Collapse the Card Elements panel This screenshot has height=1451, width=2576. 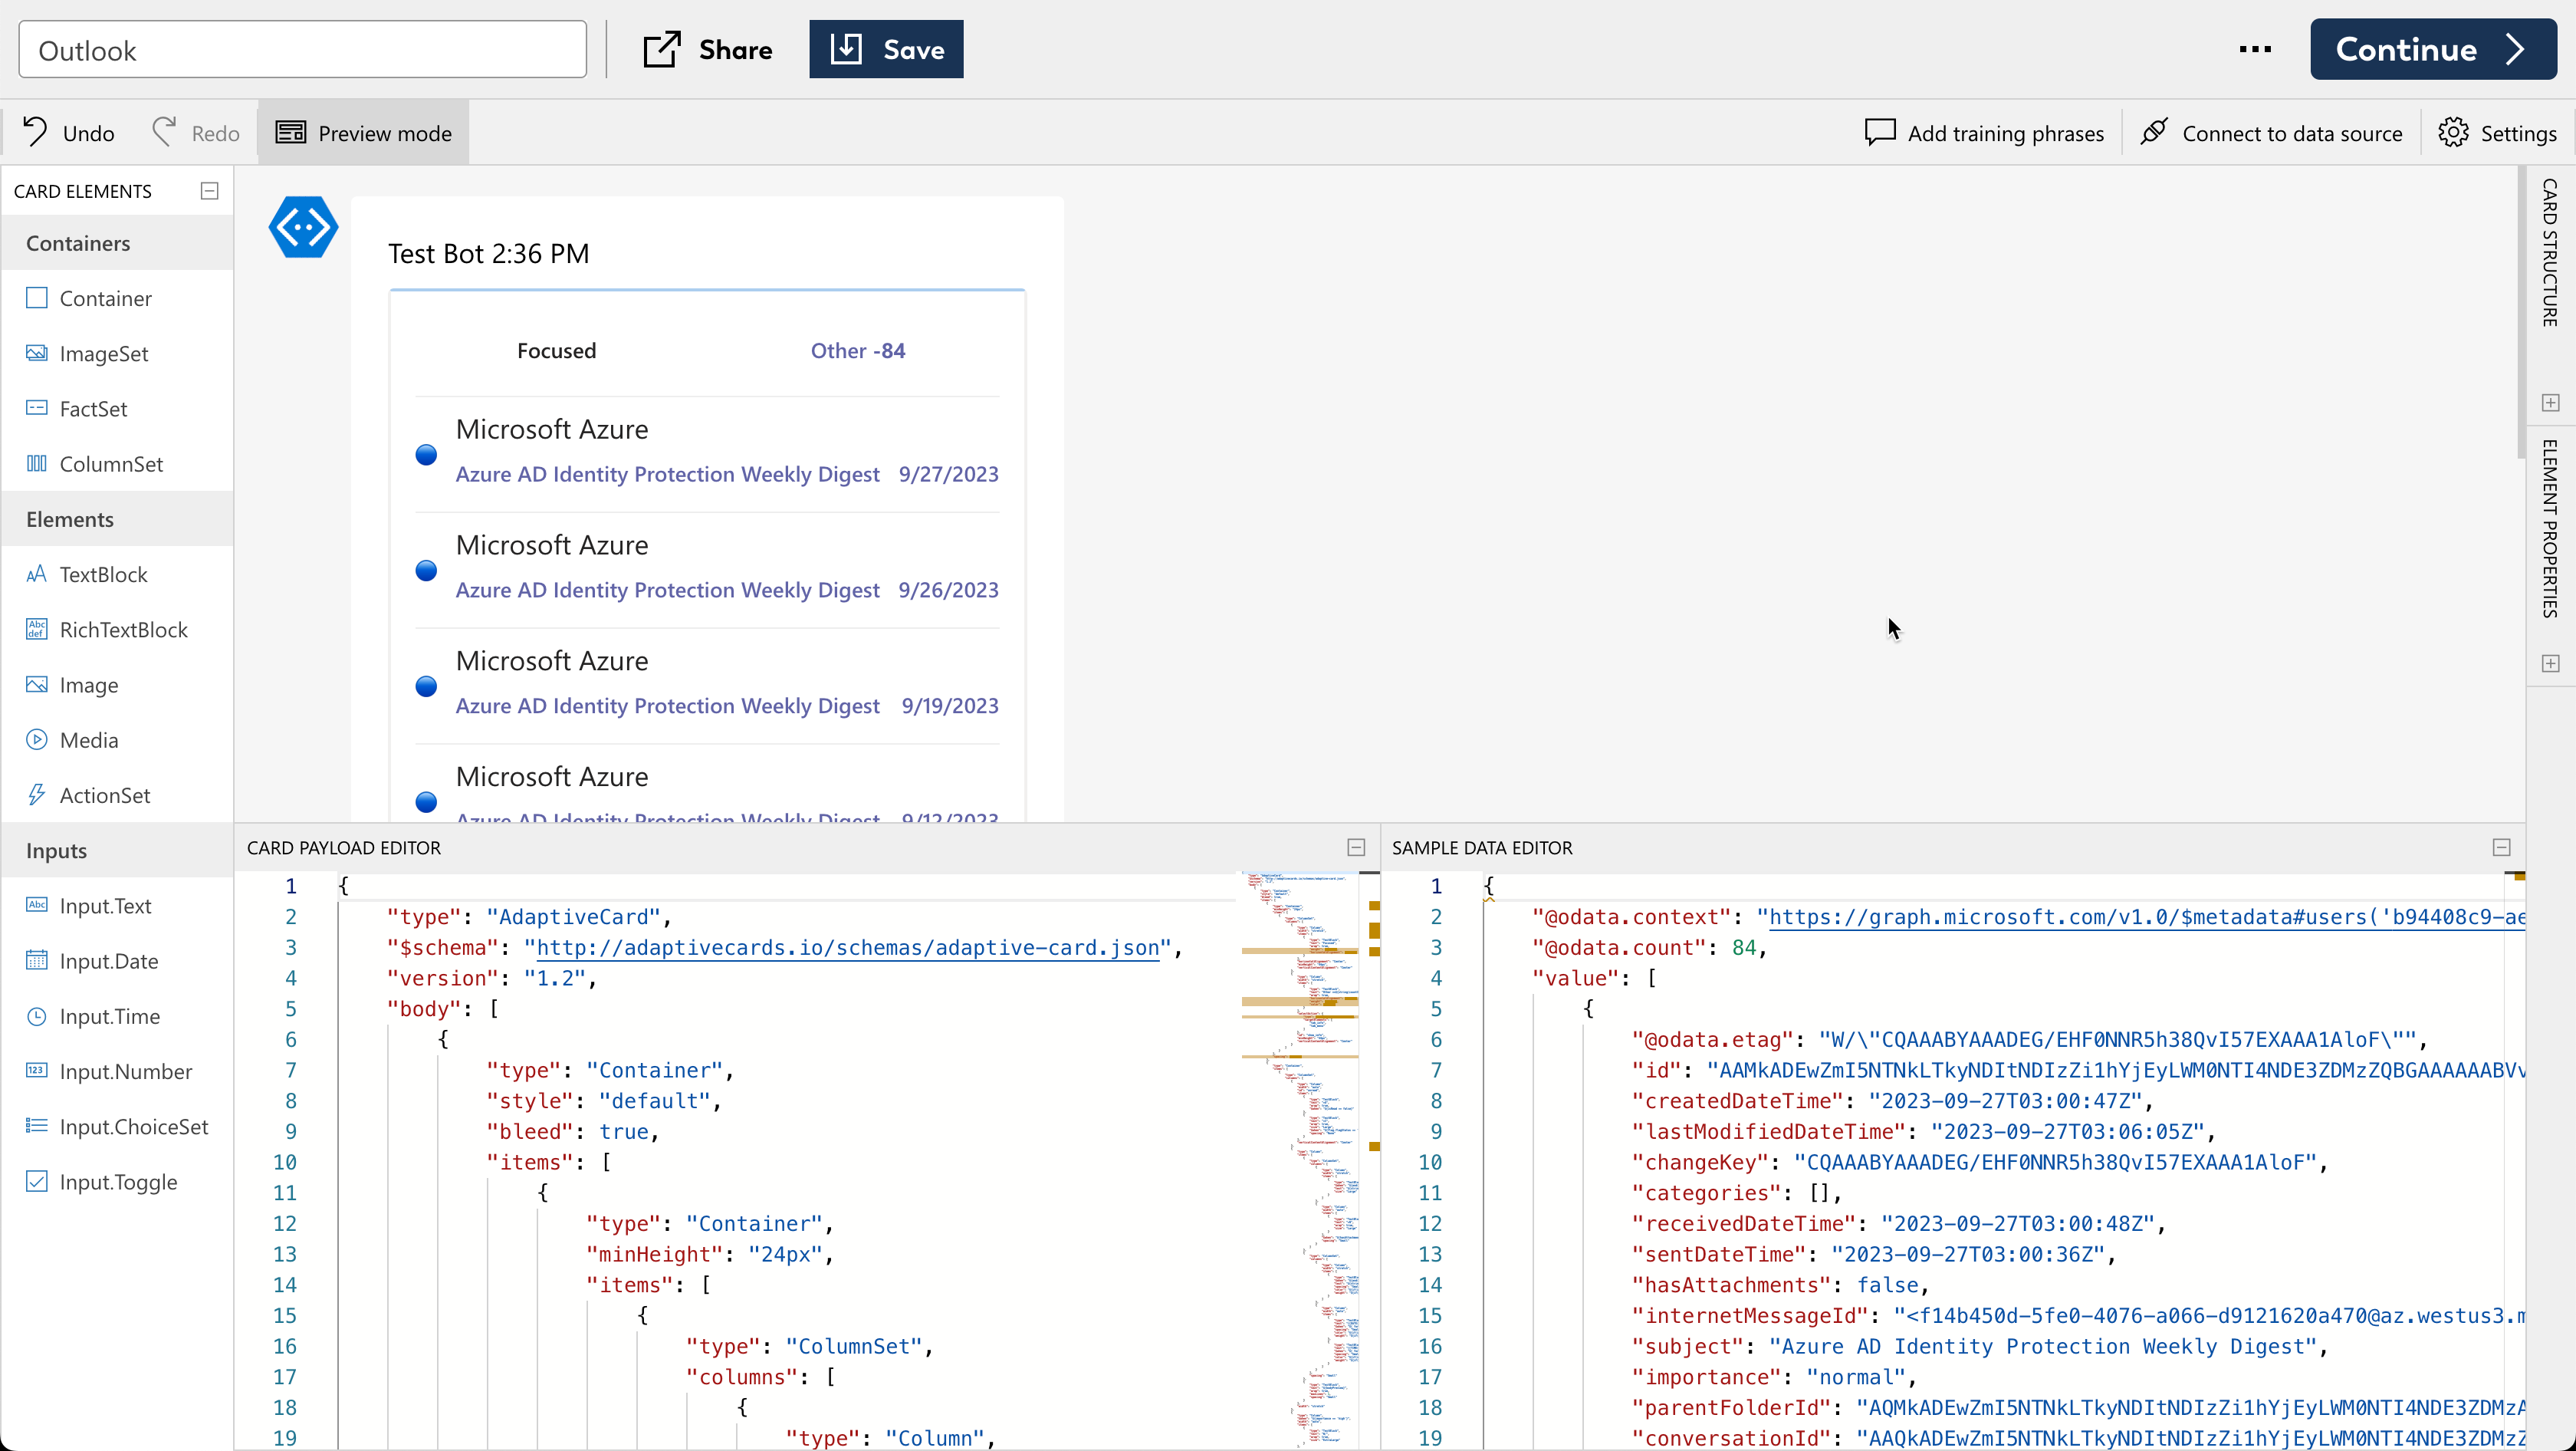pyautogui.click(x=209, y=191)
